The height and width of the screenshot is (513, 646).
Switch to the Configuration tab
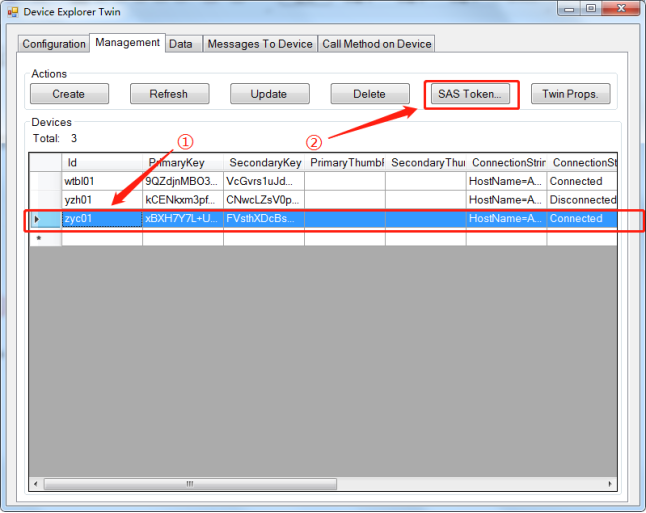(x=54, y=44)
